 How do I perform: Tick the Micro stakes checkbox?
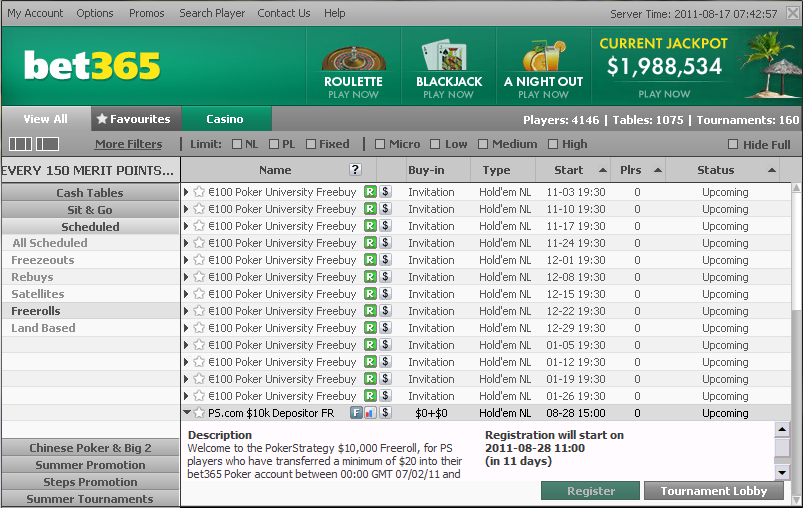coord(380,144)
